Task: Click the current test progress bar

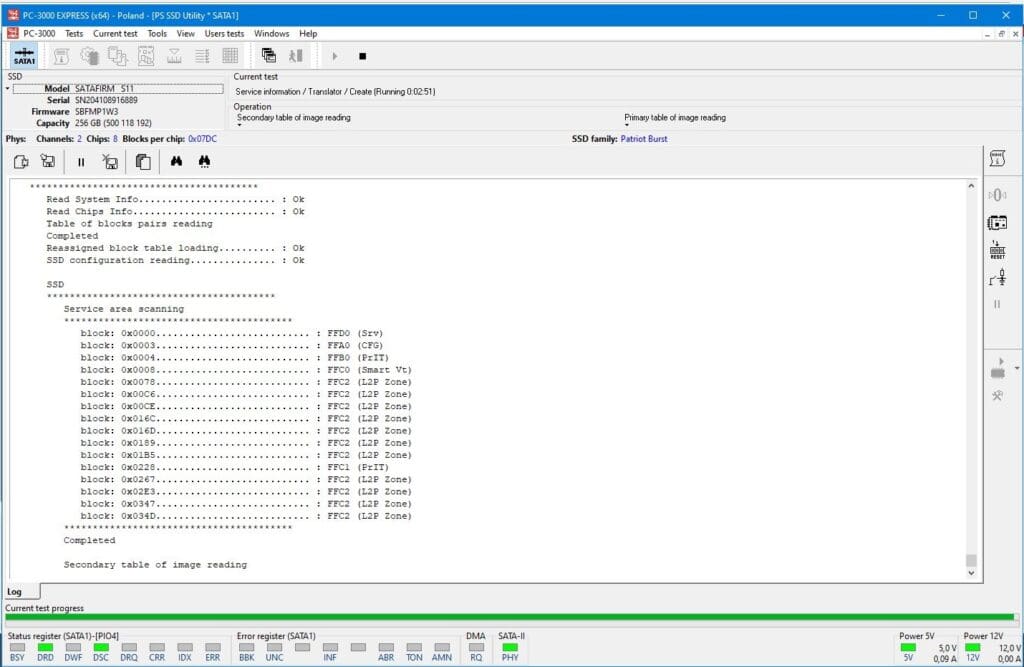Action: (510, 618)
